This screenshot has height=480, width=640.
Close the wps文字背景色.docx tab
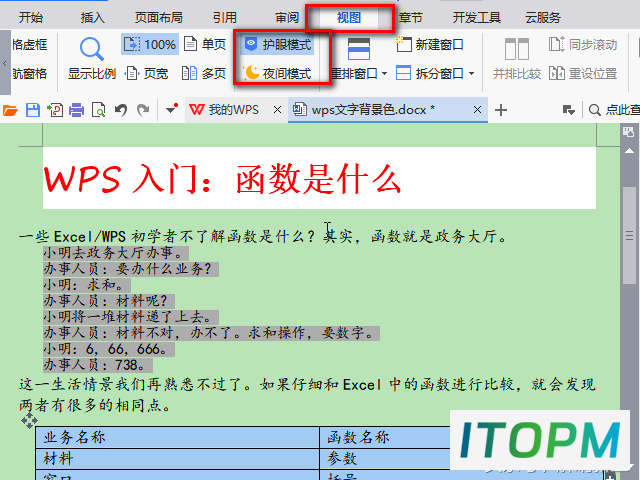tap(477, 110)
